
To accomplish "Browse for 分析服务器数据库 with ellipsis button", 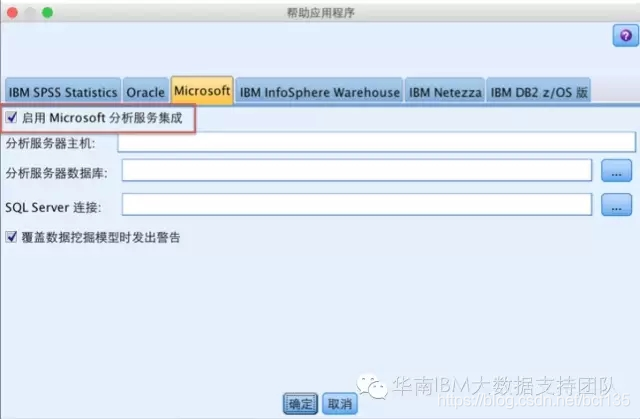I will click(616, 171).
